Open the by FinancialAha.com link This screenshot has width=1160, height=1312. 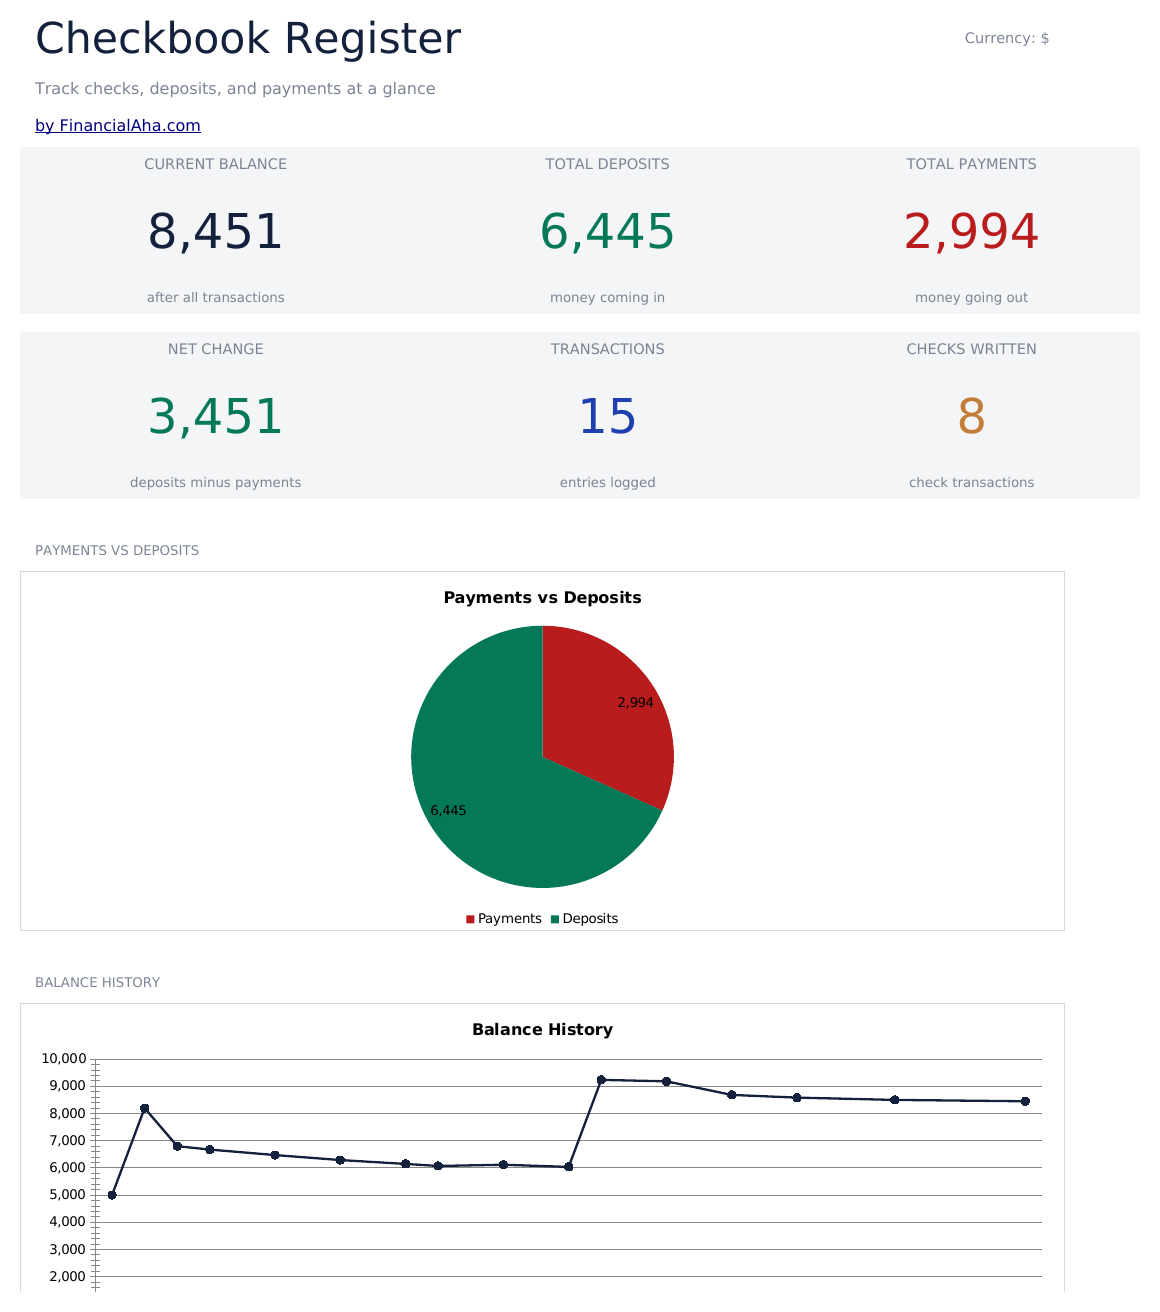(118, 126)
